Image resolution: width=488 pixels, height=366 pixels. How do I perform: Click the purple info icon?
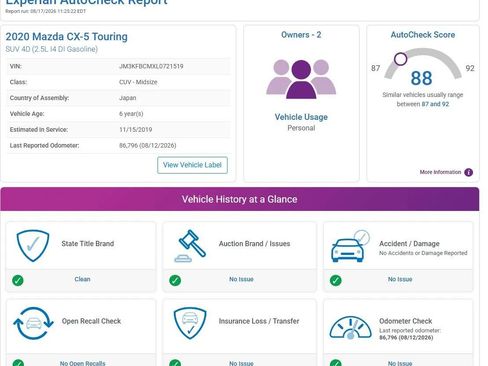(468, 172)
